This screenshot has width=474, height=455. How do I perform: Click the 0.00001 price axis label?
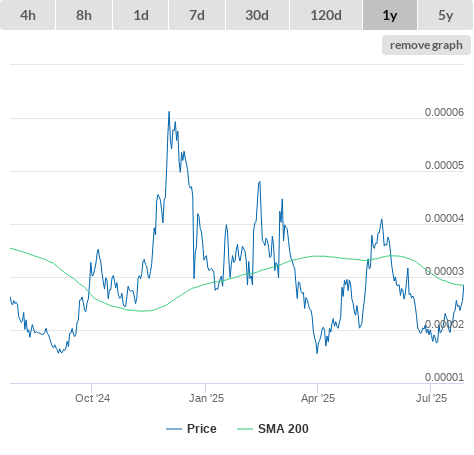tap(444, 377)
